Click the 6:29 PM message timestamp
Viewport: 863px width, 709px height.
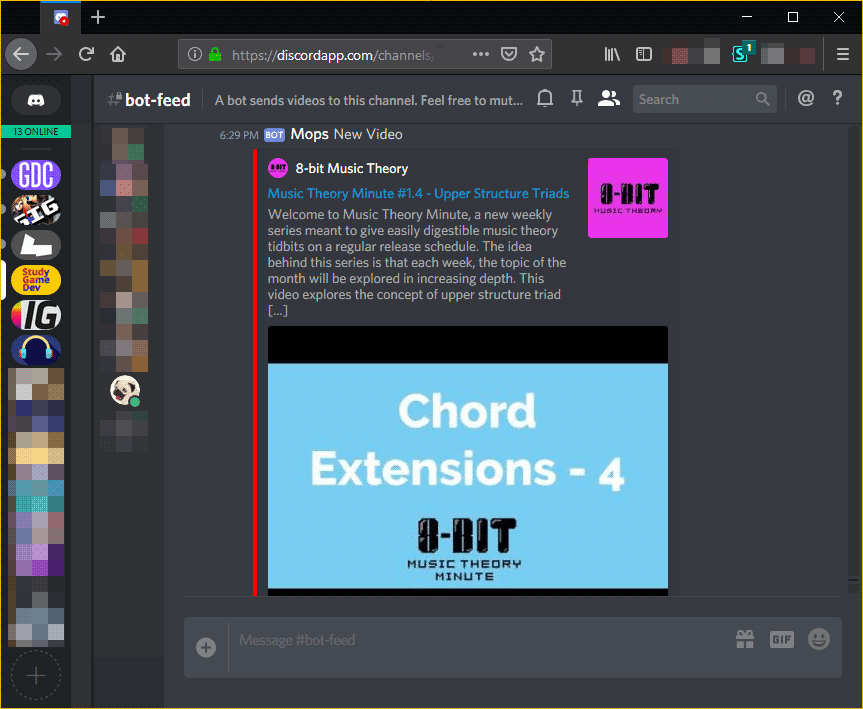tap(238, 135)
